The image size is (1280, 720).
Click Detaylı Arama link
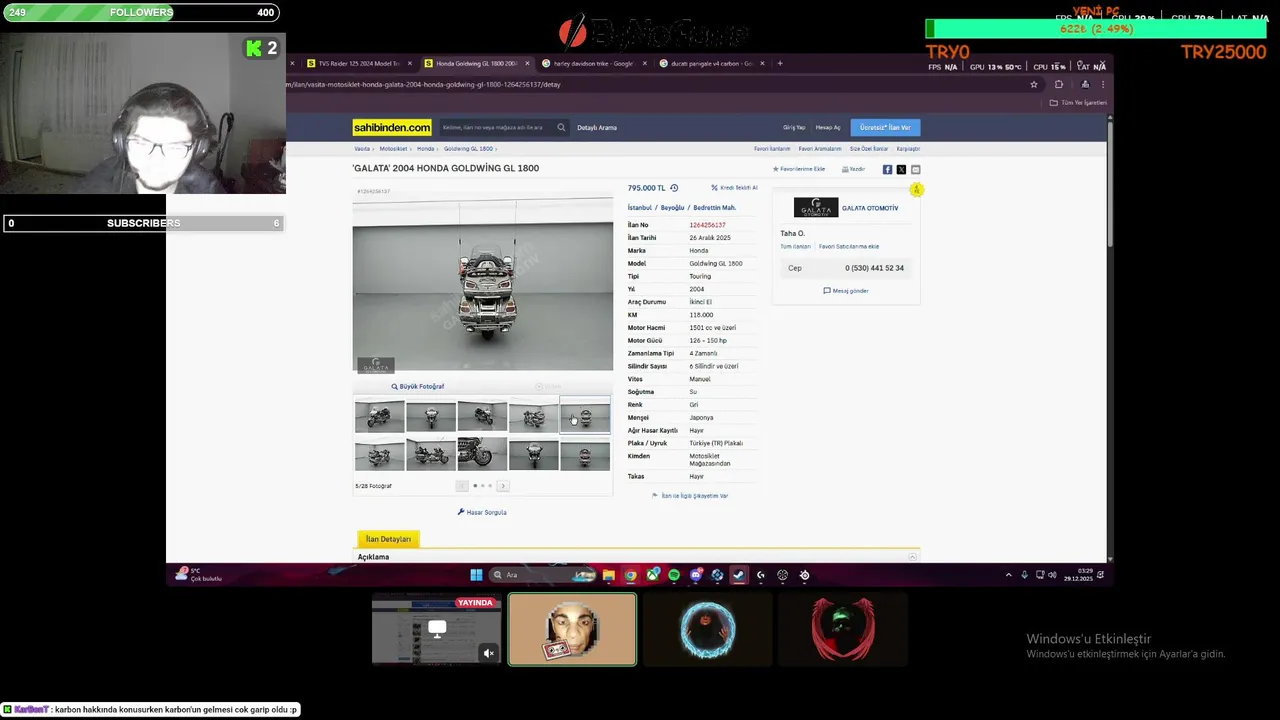[x=597, y=127]
